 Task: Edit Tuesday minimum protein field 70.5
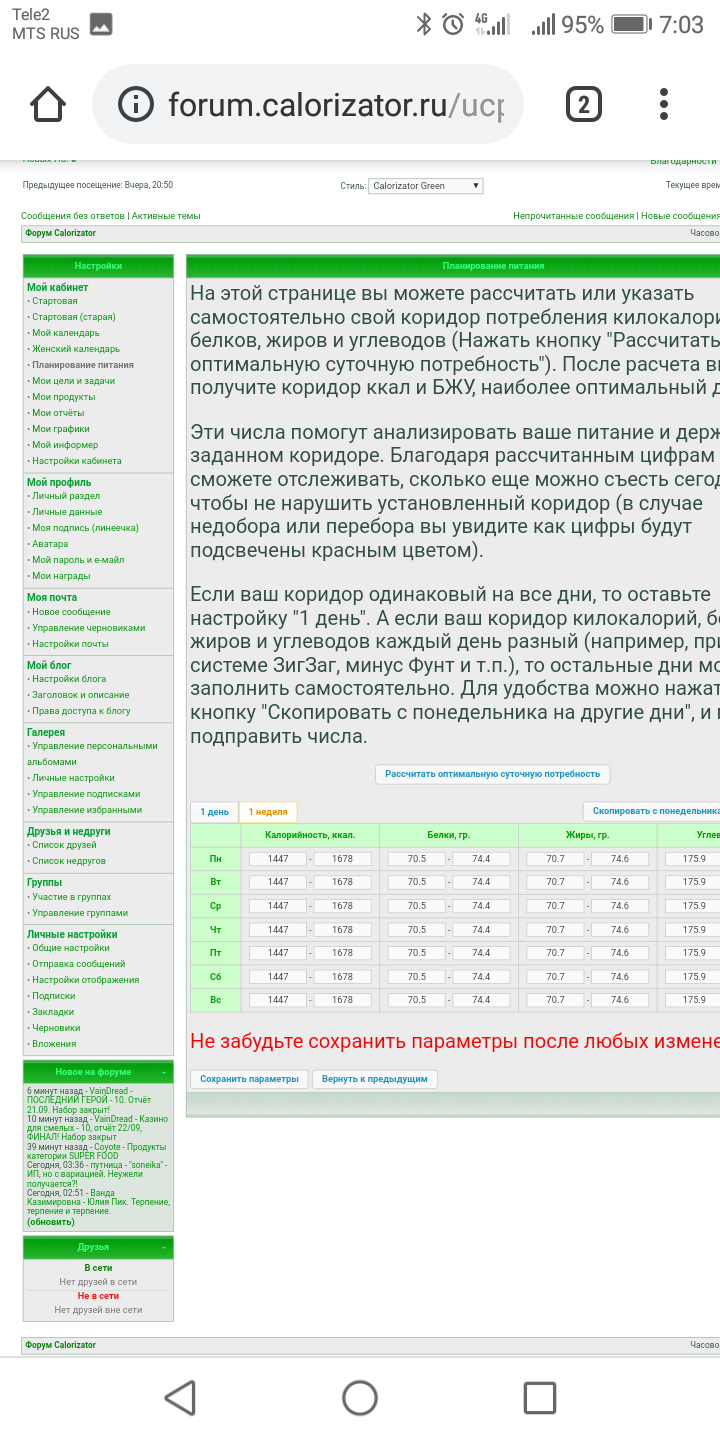(x=417, y=882)
